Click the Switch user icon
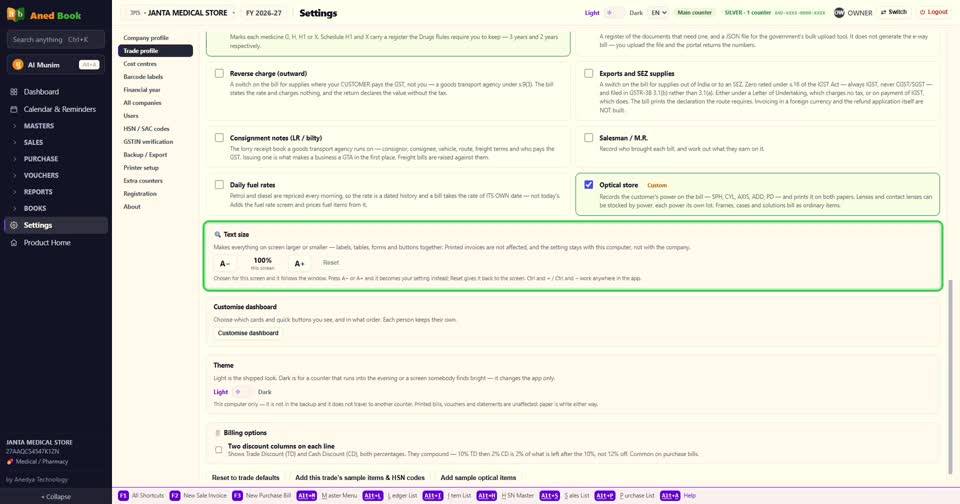 883,12
